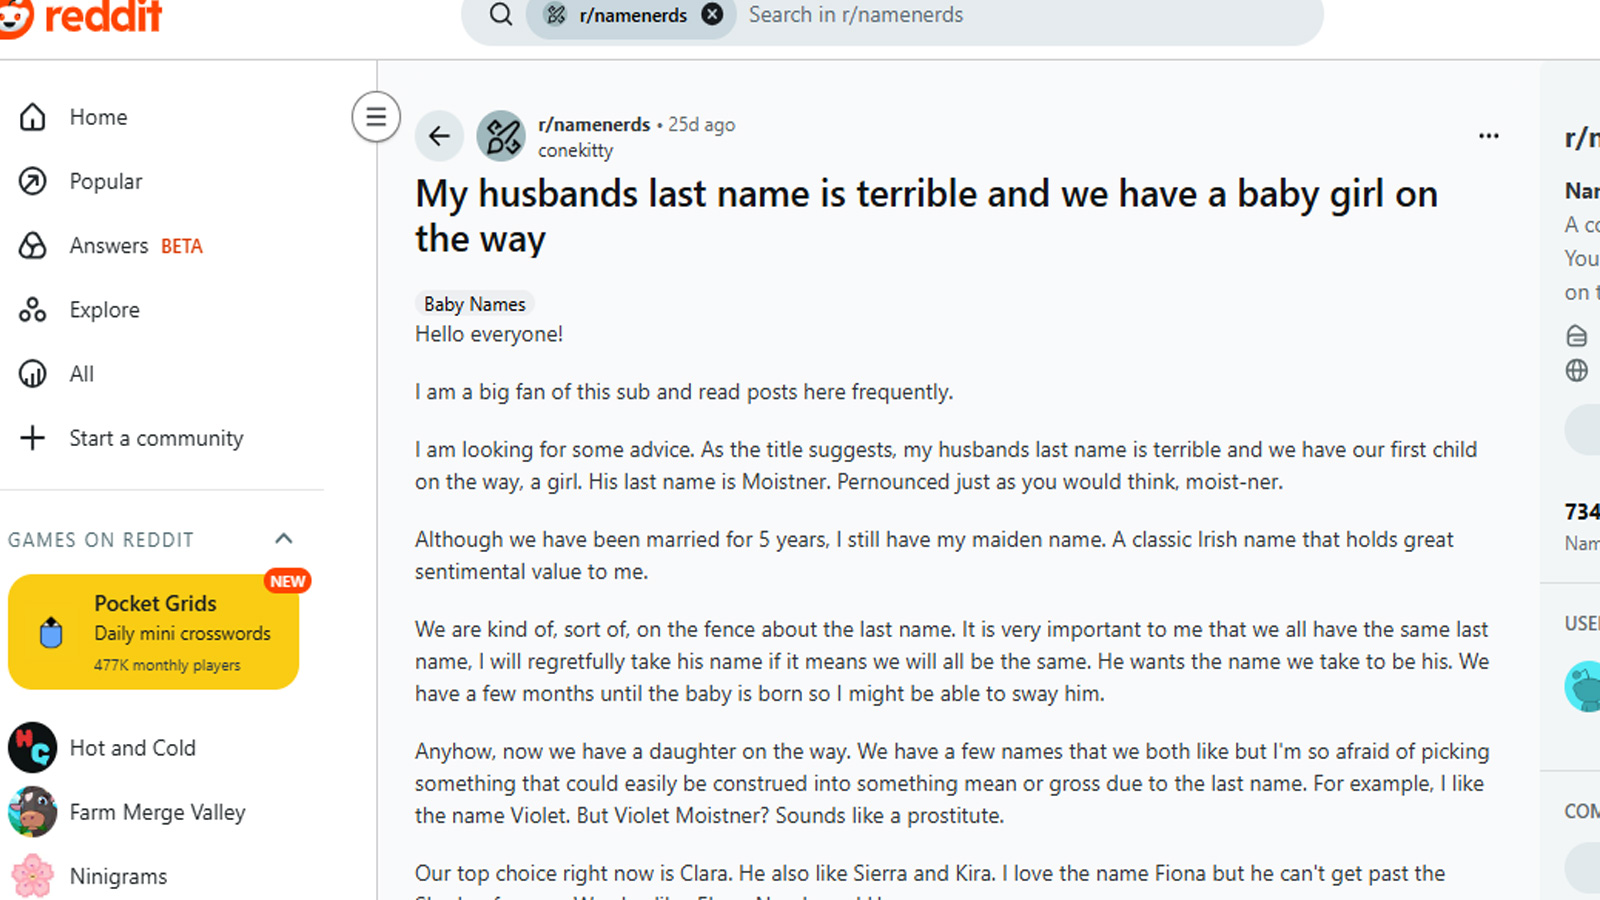Click the Explore icon
Viewport: 1600px width, 900px height.
[x=33, y=310]
